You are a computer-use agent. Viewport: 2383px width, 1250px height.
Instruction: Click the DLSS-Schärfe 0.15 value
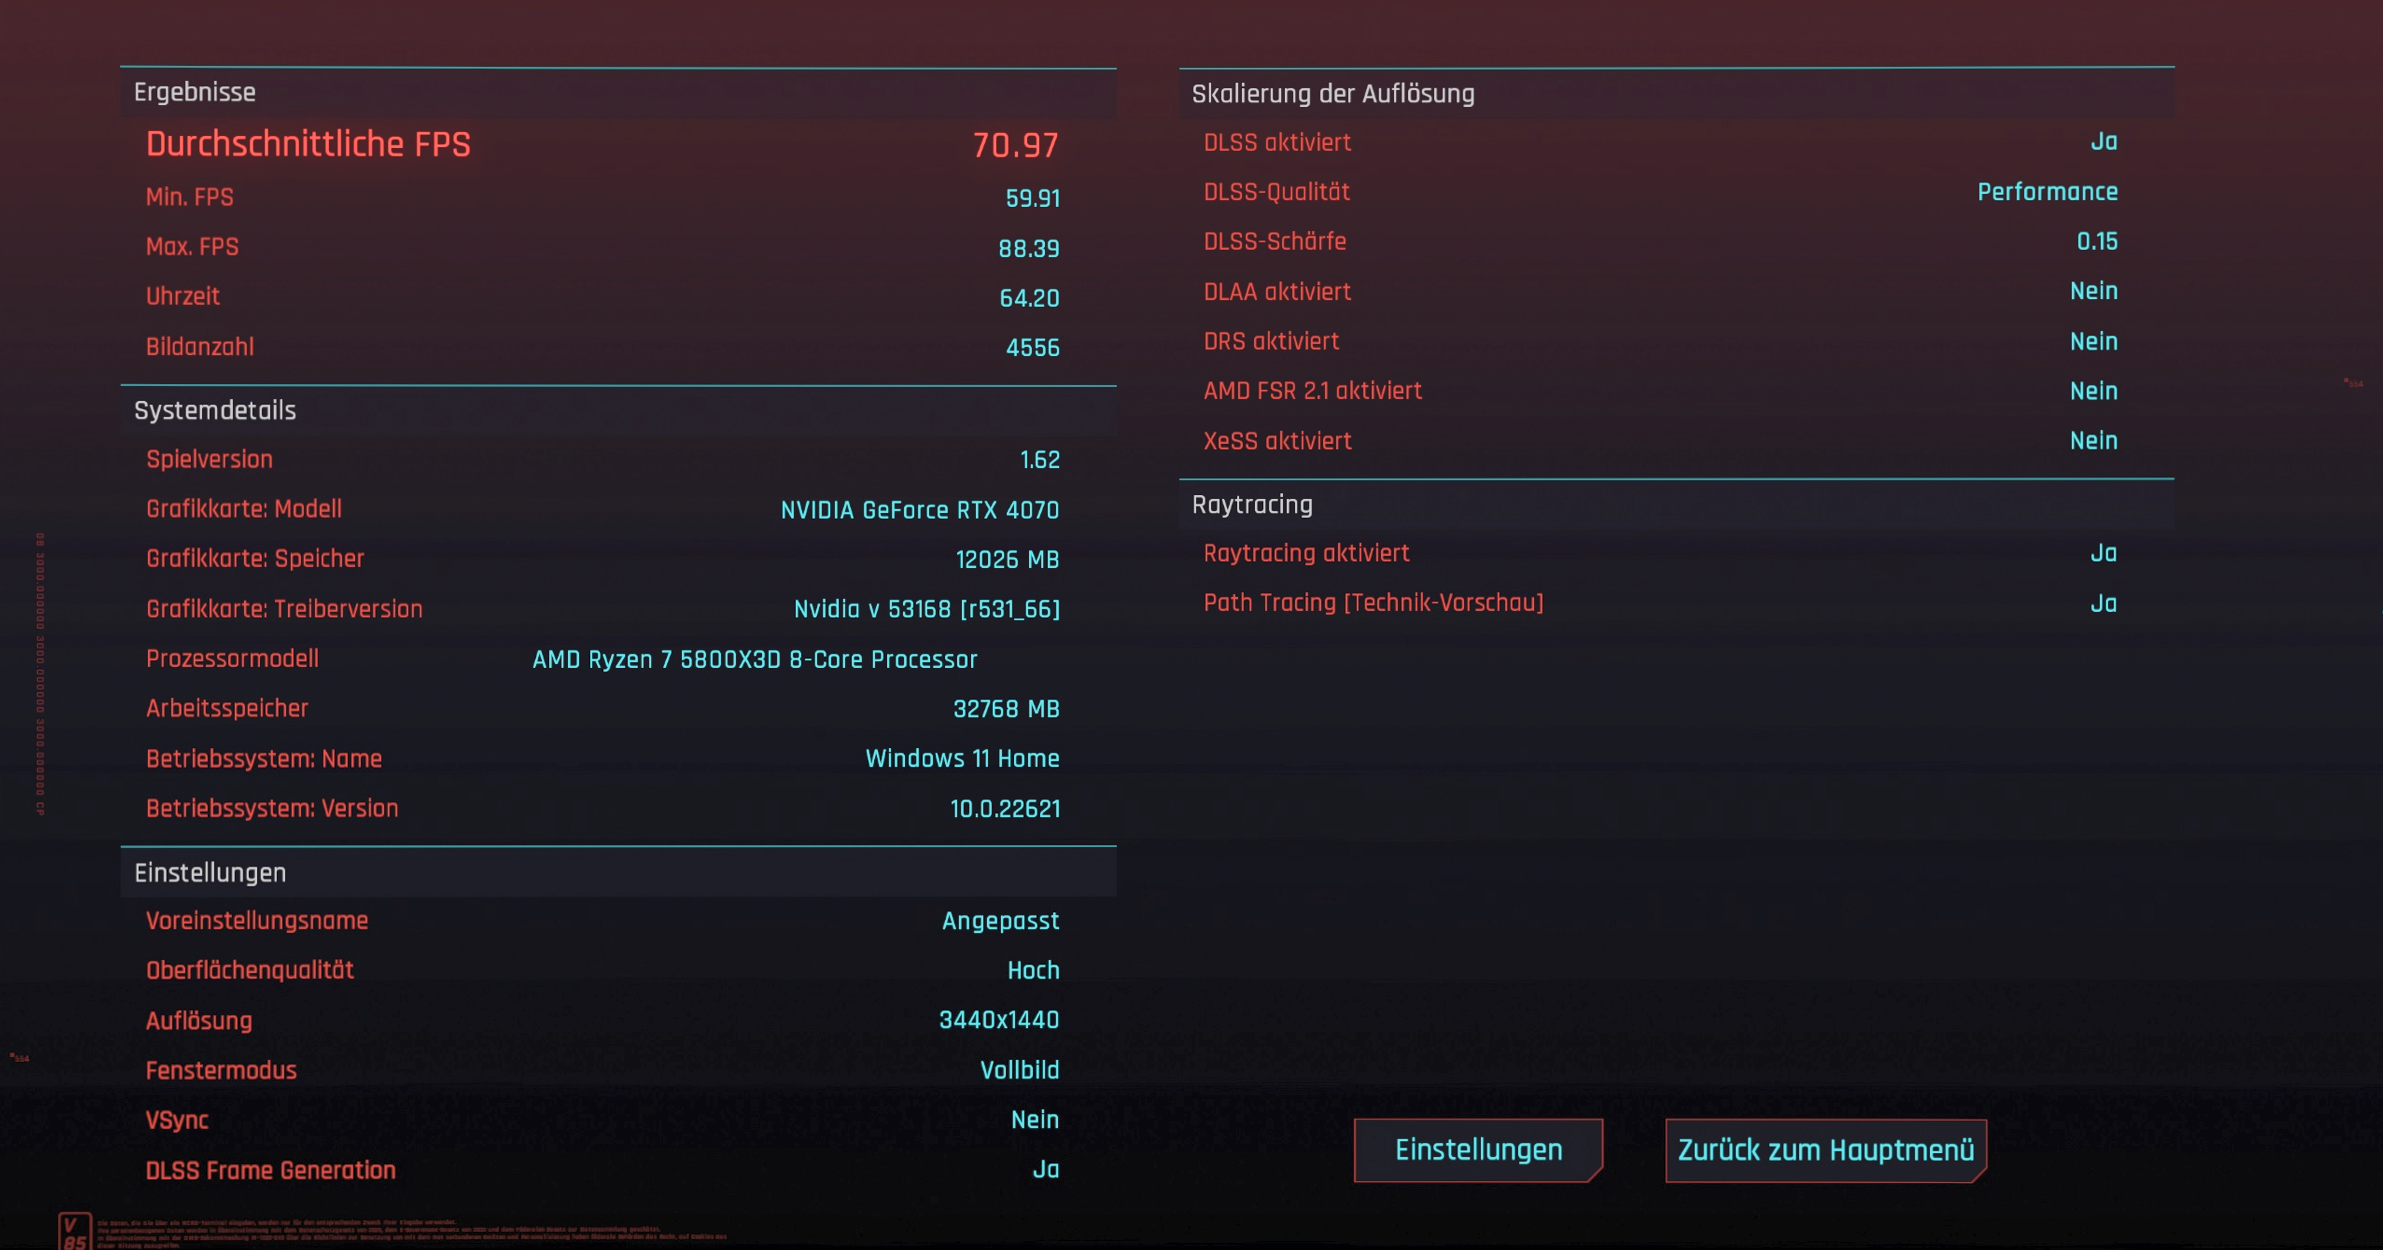click(2096, 242)
